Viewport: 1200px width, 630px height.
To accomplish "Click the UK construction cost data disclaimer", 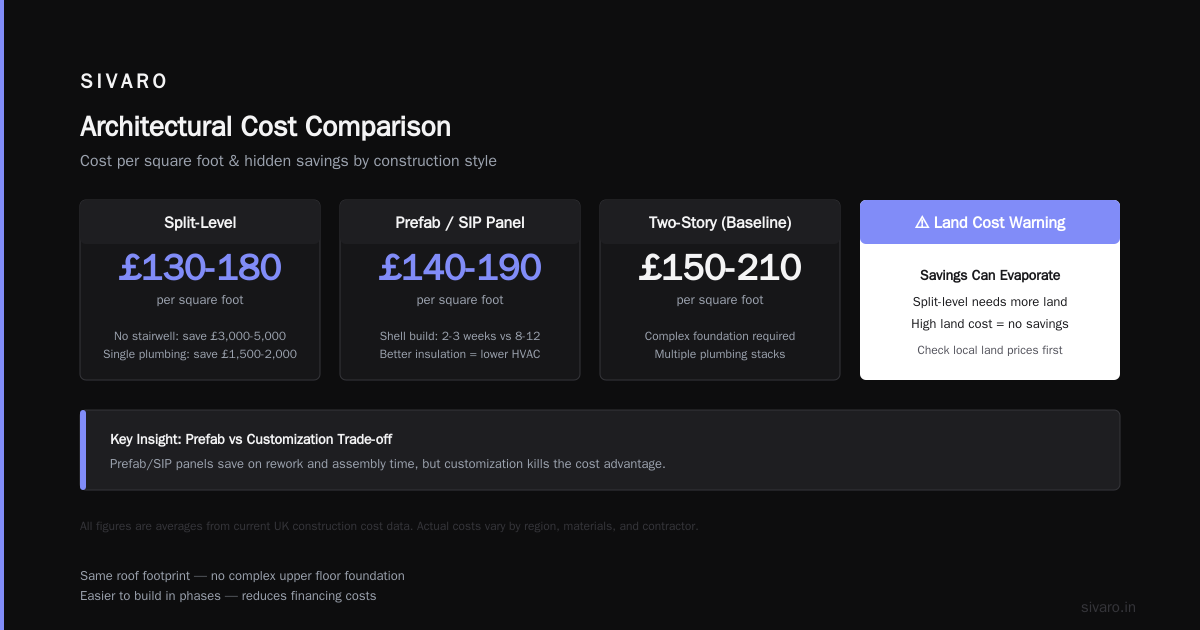I will [389, 526].
